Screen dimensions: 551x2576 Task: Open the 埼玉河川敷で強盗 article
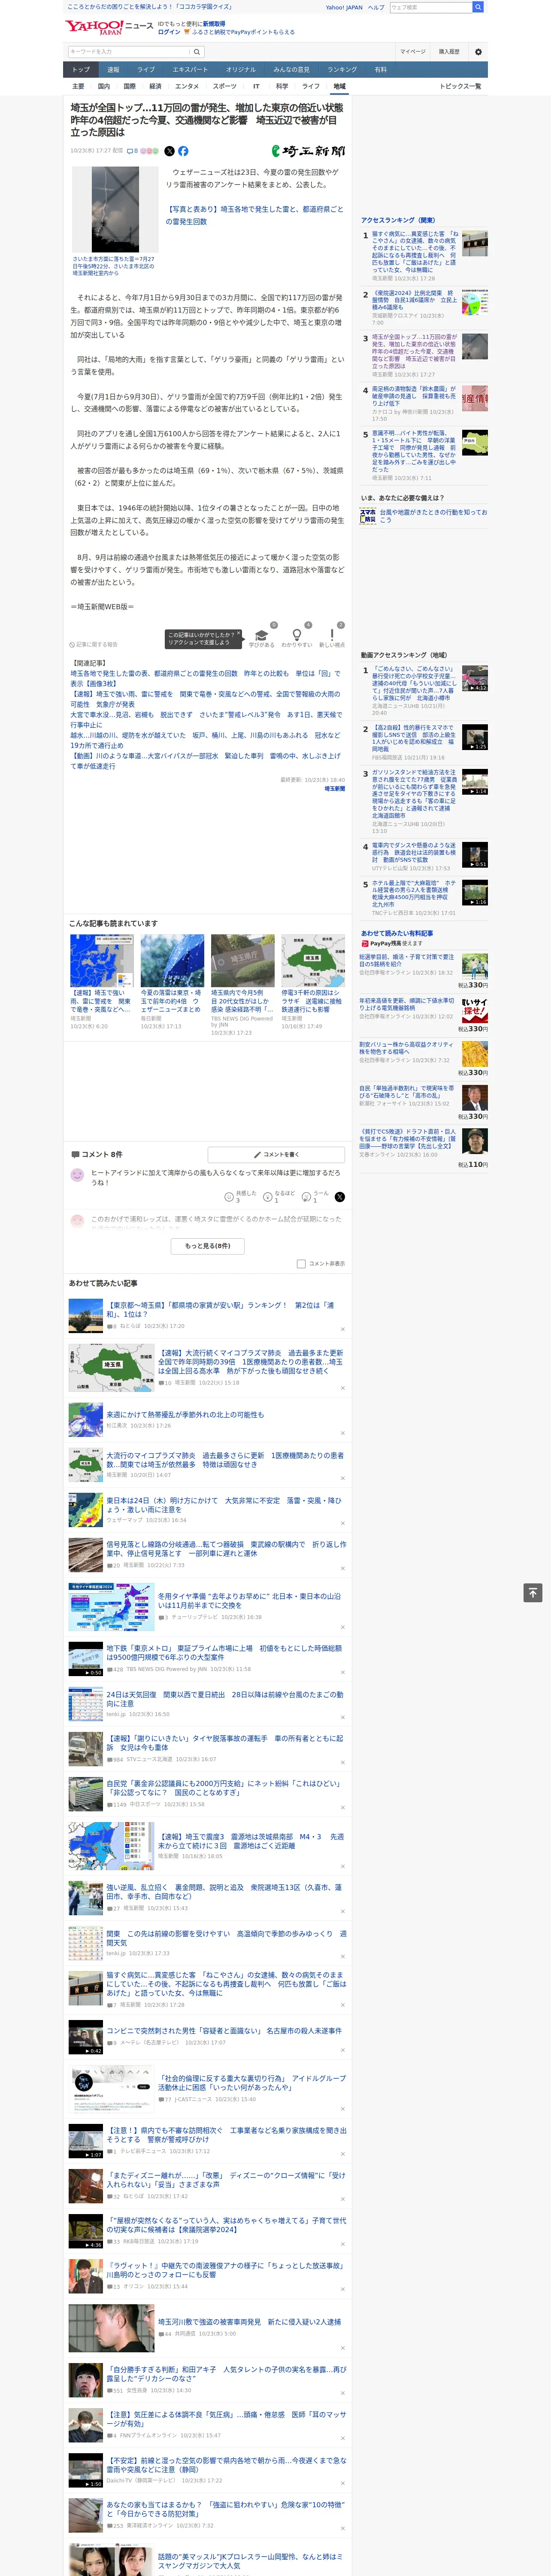250,2322
